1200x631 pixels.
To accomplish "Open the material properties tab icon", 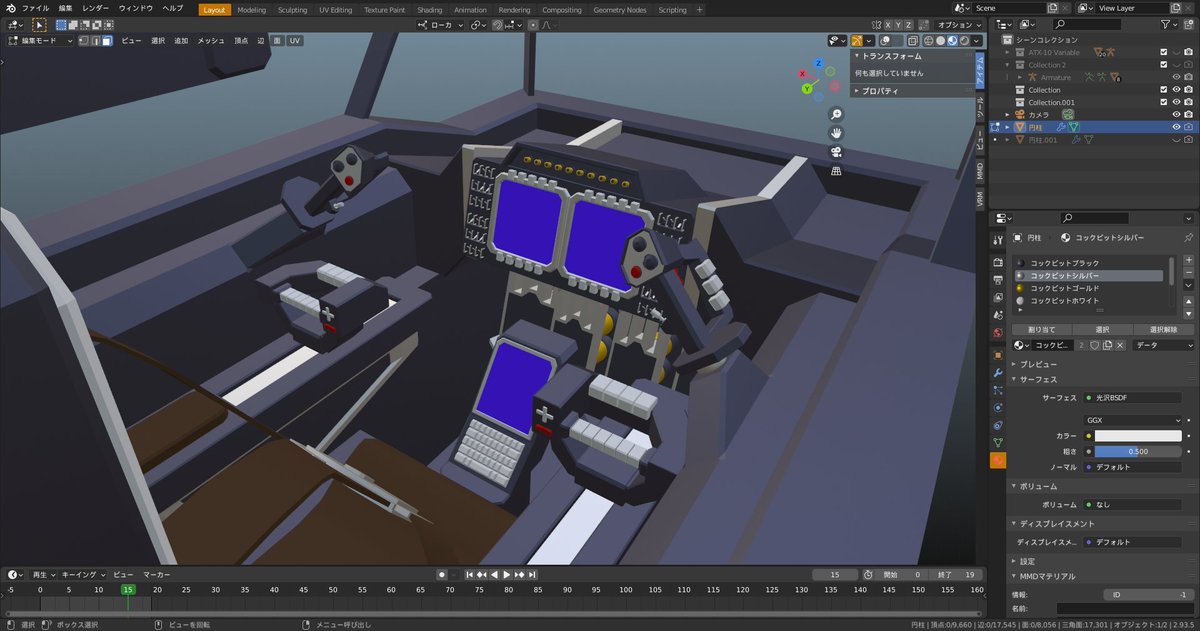I will 997,460.
